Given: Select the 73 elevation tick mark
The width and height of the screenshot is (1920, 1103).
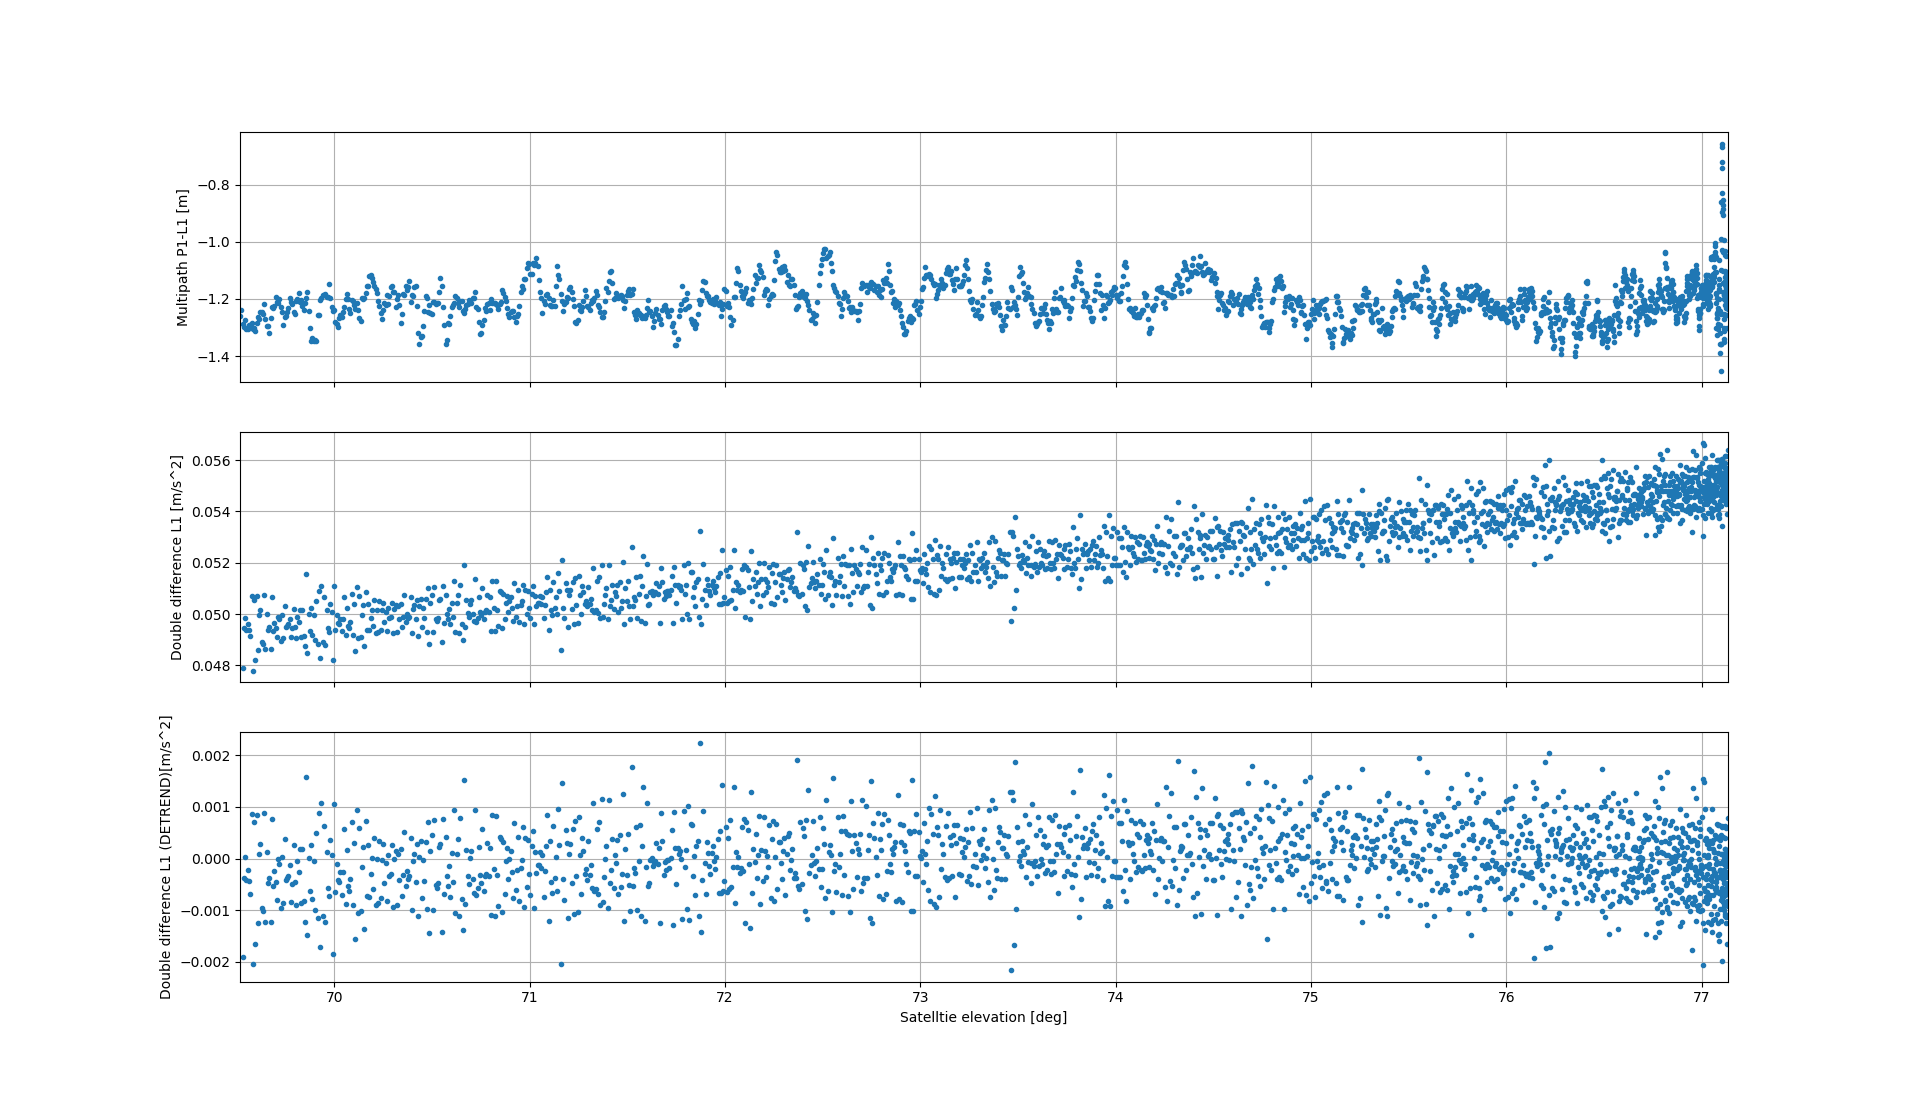Looking at the screenshot, I should click(x=922, y=983).
